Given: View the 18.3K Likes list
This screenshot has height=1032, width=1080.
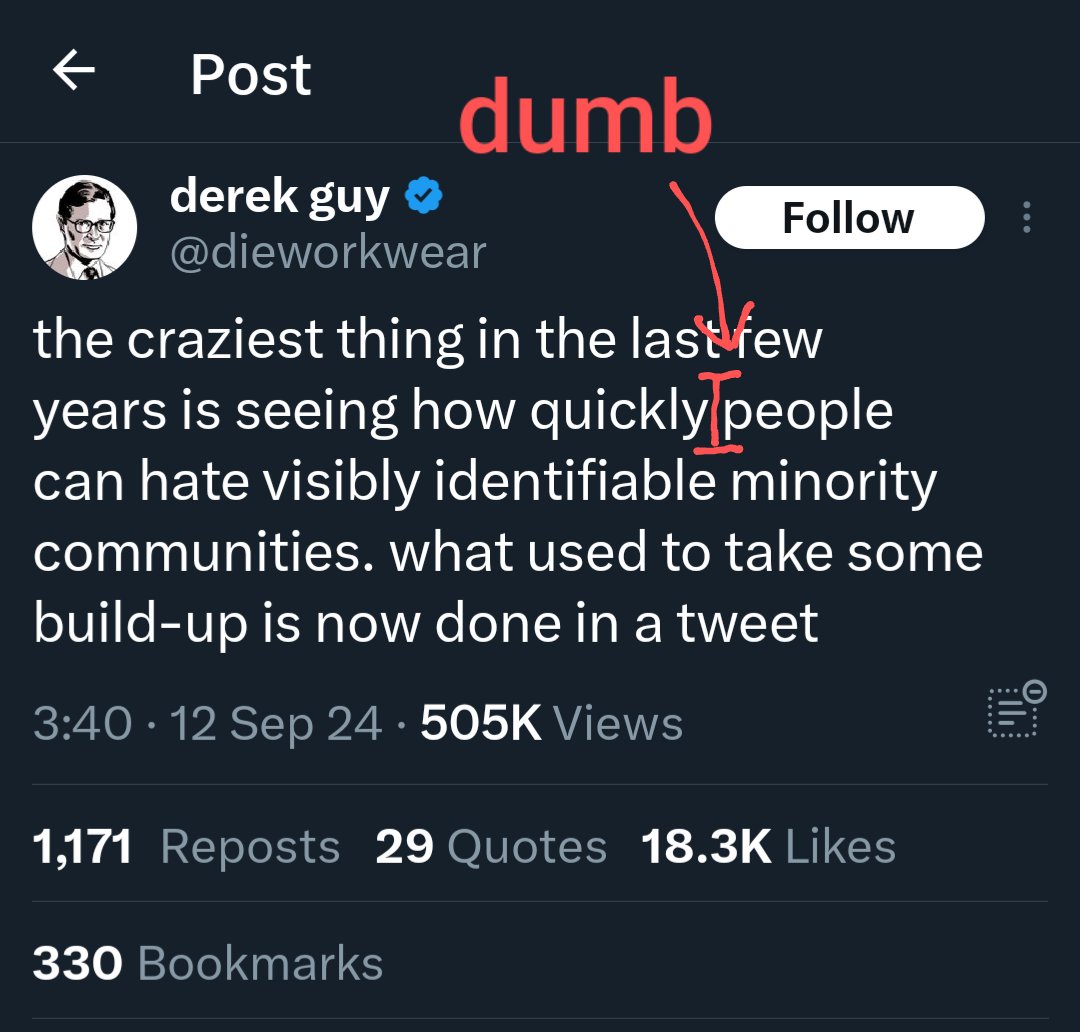Looking at the screenshot, I should click(x=768, y=847).
